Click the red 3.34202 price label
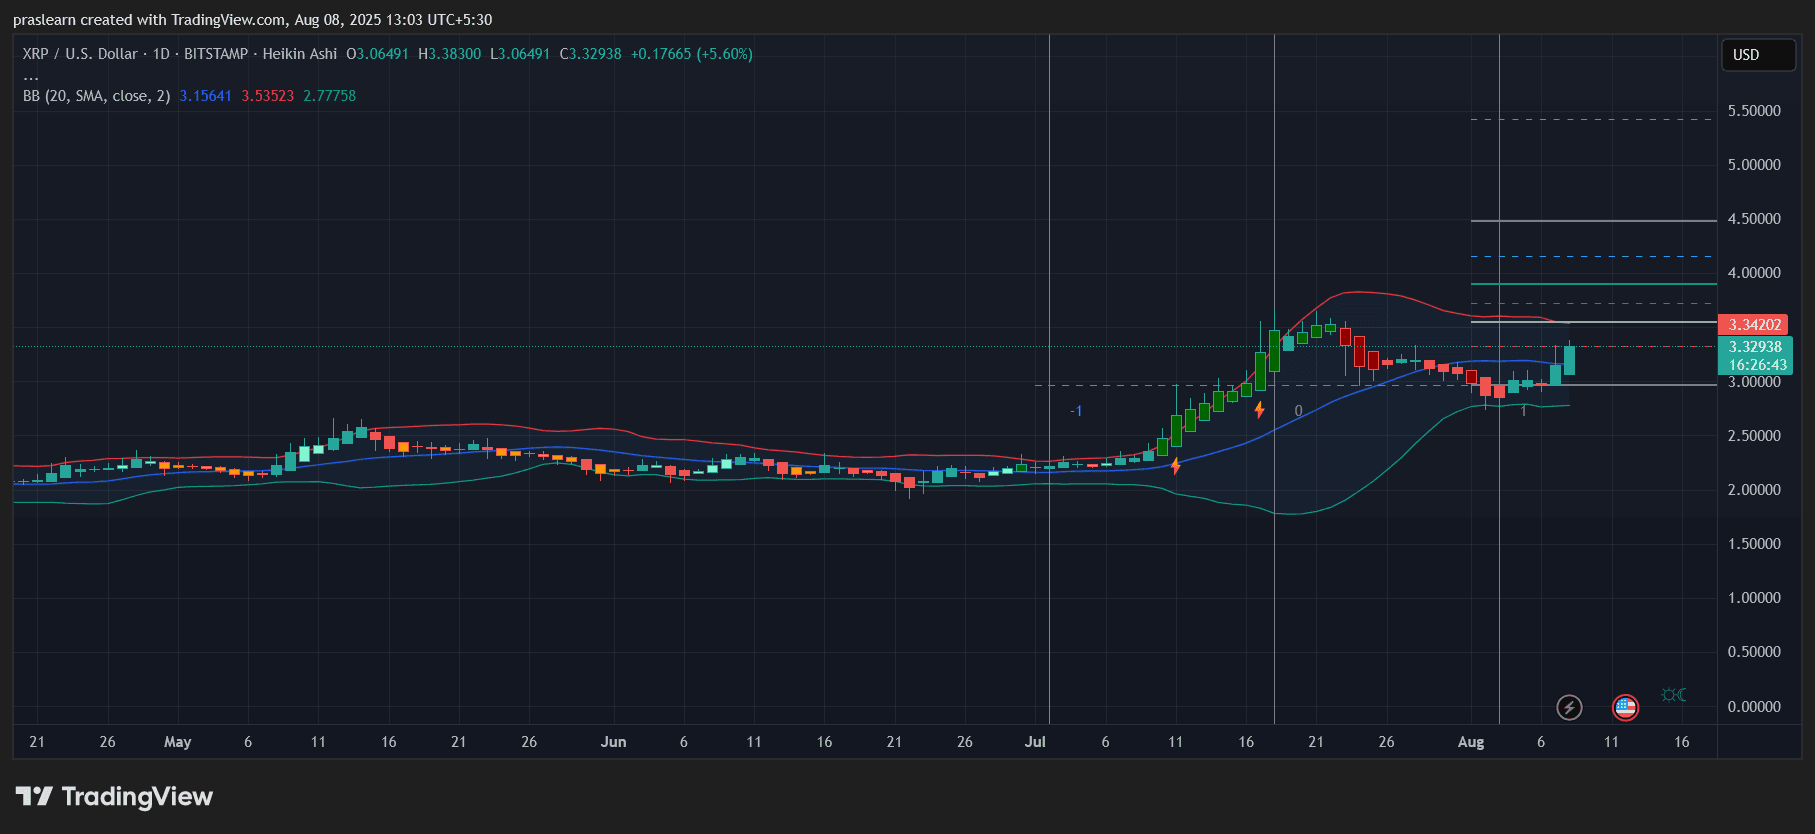This screenshot has height=834, width=1815. (x=1754, y=325)
